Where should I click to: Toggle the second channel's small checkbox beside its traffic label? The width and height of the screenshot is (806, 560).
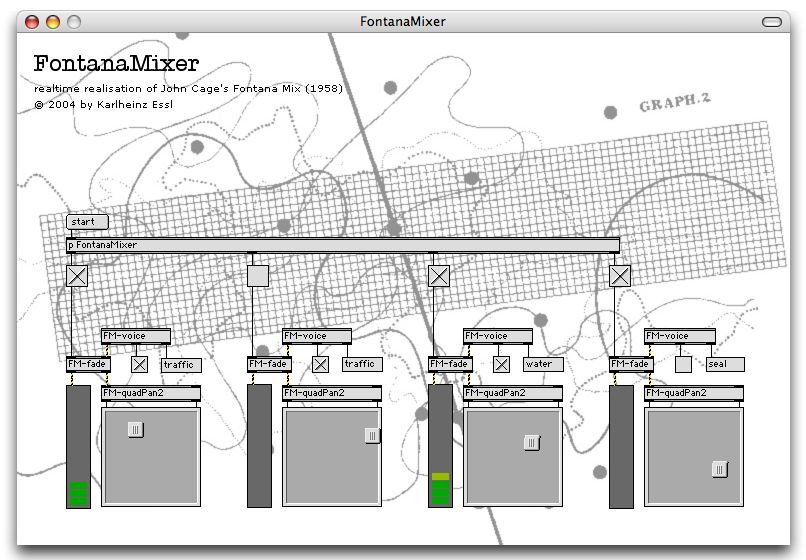click(x=320, y=365)
